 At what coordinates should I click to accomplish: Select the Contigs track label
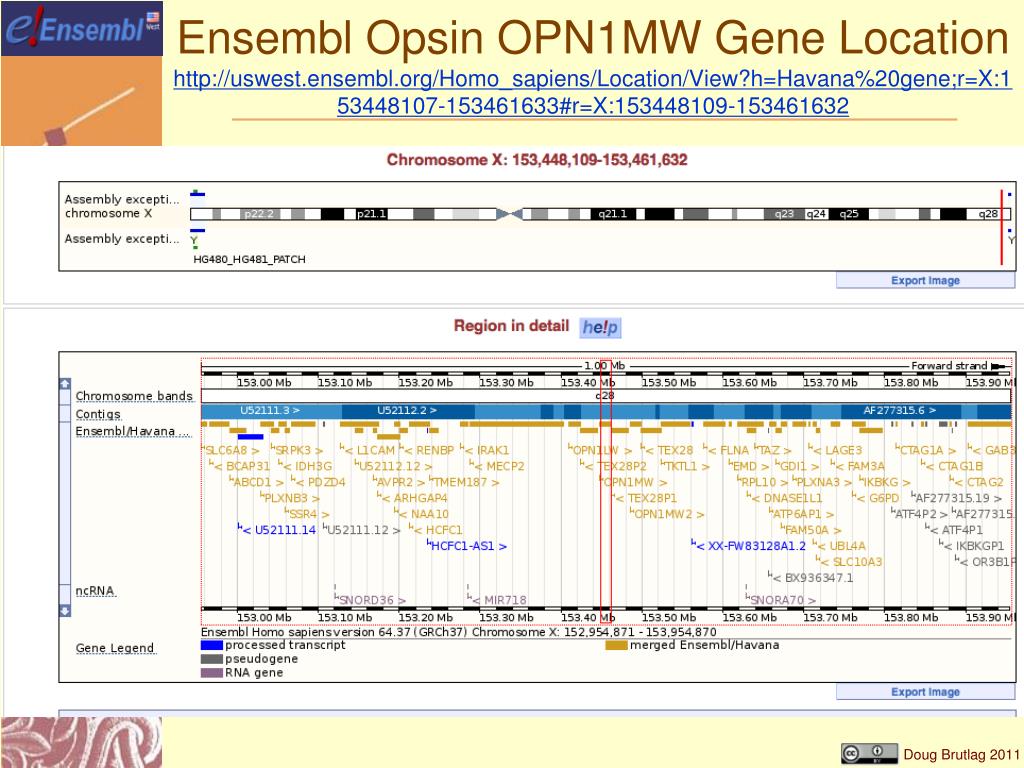click(98, 414)
